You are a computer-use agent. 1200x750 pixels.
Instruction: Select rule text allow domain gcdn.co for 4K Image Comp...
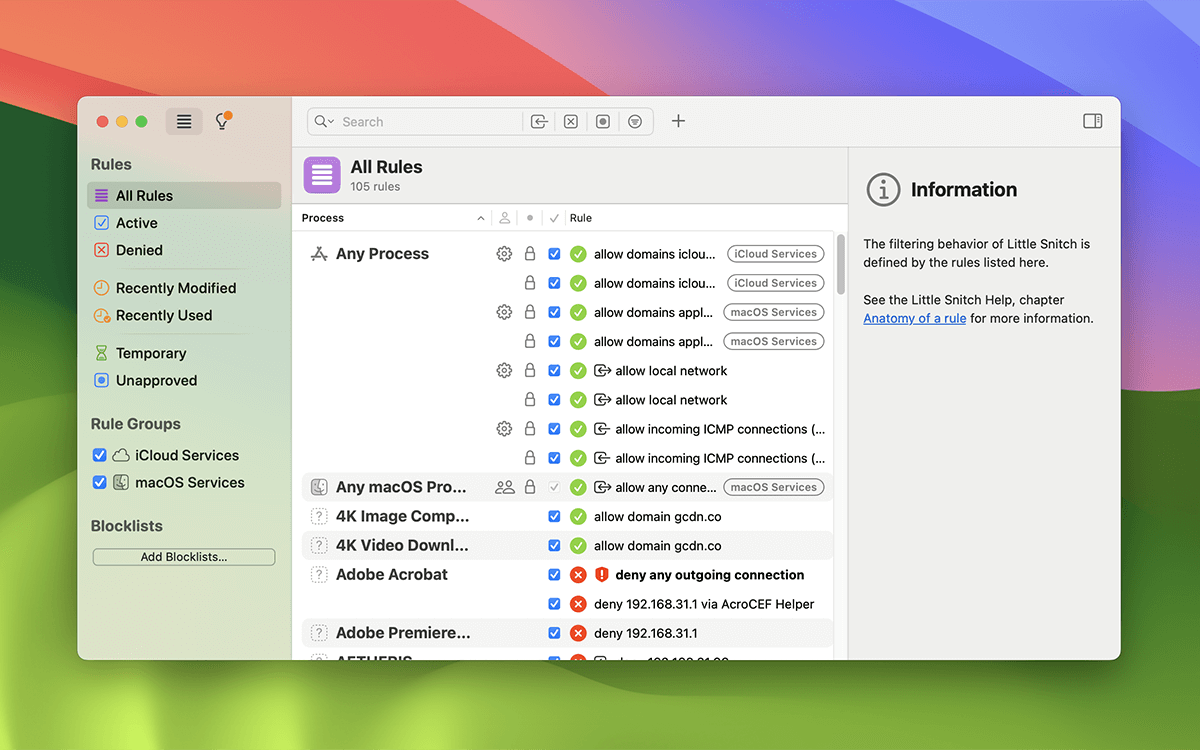click(658, 517)
